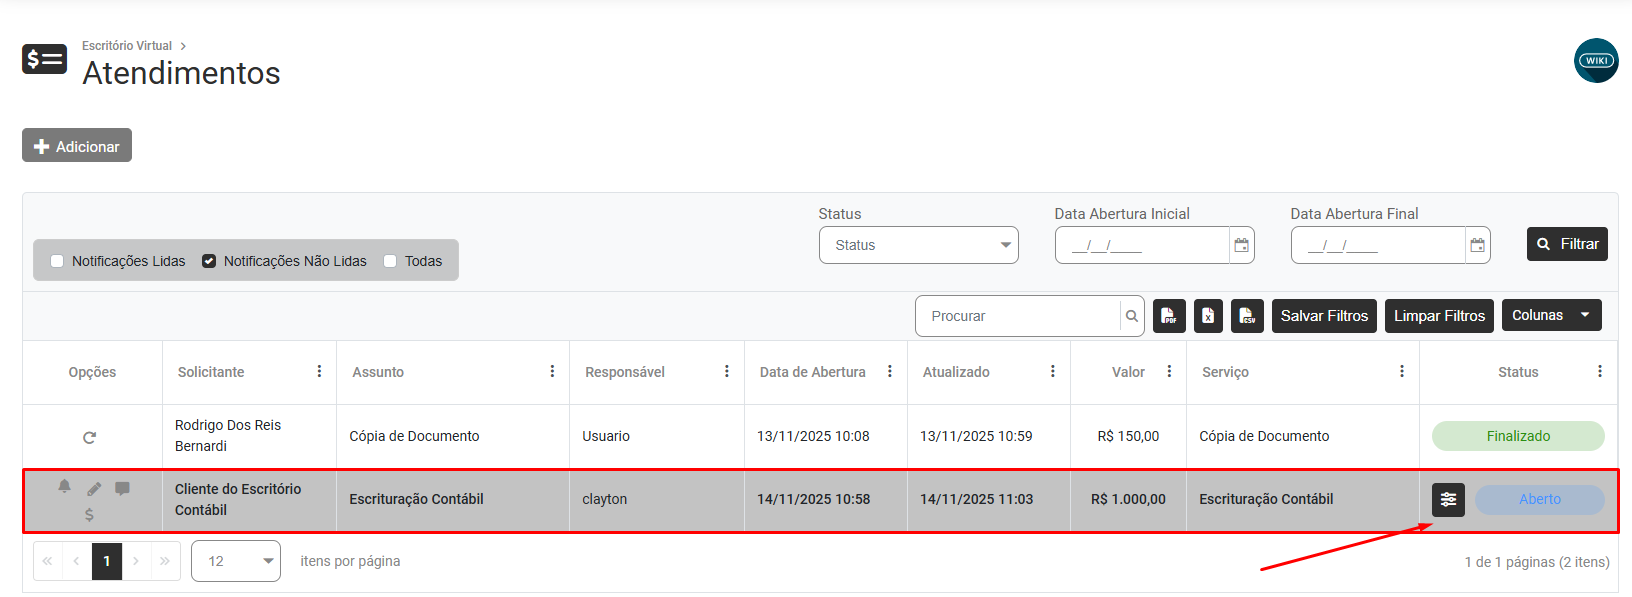The width and height of the screenshot is (1632, 597).
Task: Uncheck the Notificações Não Lidas checkbox
Action: tap(209, 261)
